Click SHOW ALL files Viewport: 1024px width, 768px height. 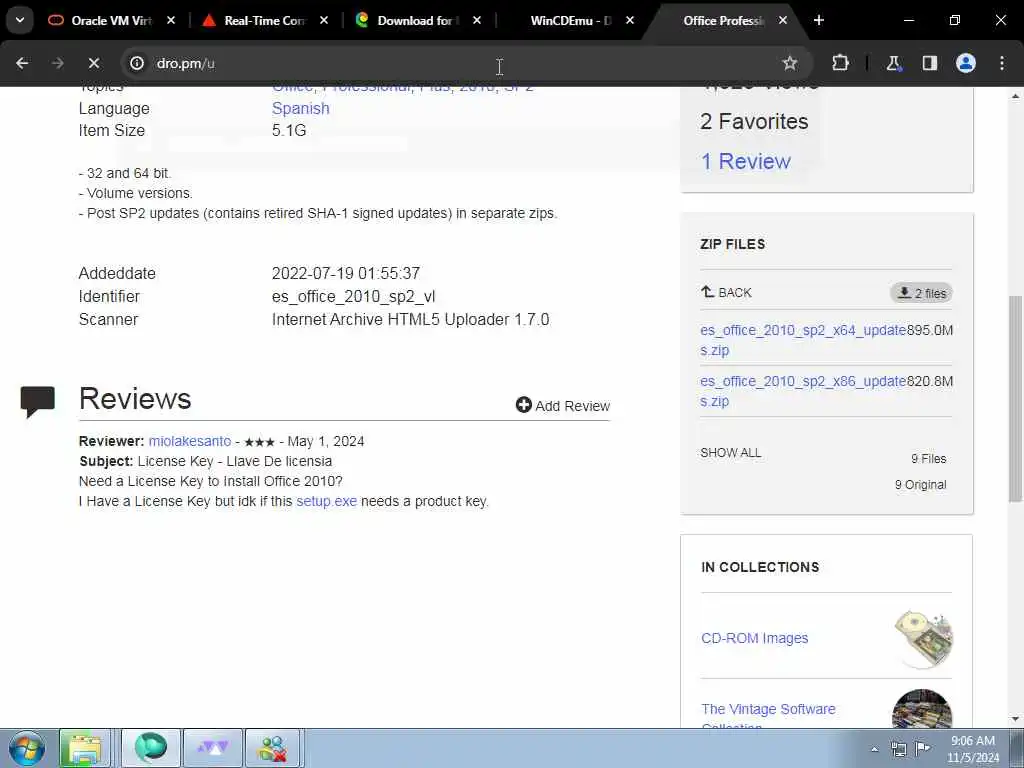click(x=730, y=453)
